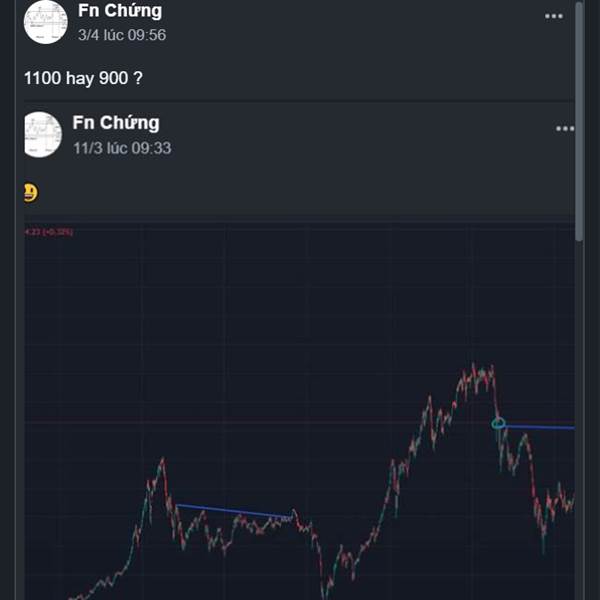Open Fn Chứng profile from 3/4 post name
600x600 pixels.
pyautogui.click(x=119, y=11)
